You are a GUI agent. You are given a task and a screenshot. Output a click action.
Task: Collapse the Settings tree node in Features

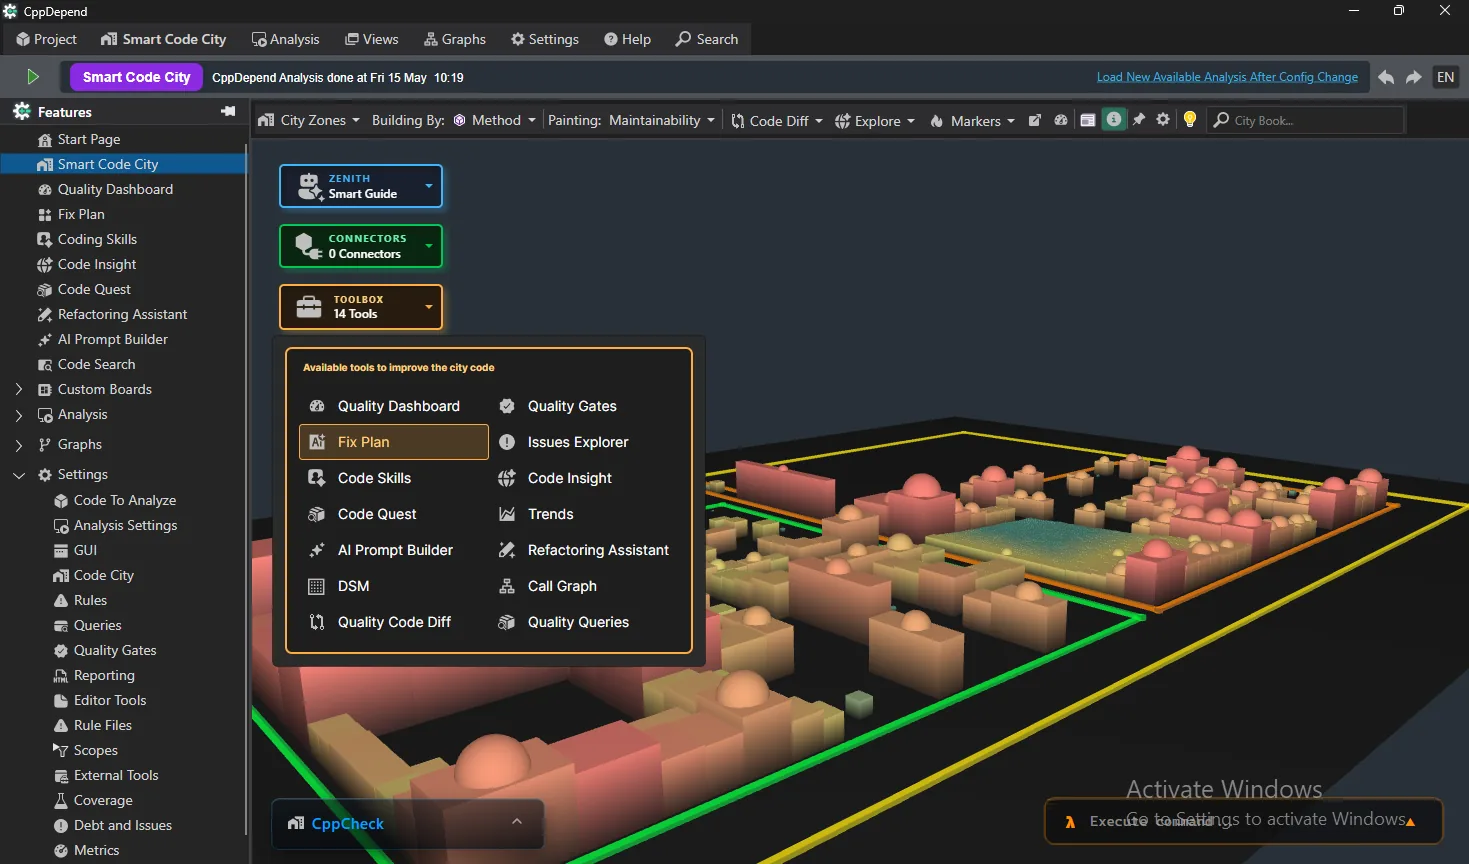(x=19, y=474)
